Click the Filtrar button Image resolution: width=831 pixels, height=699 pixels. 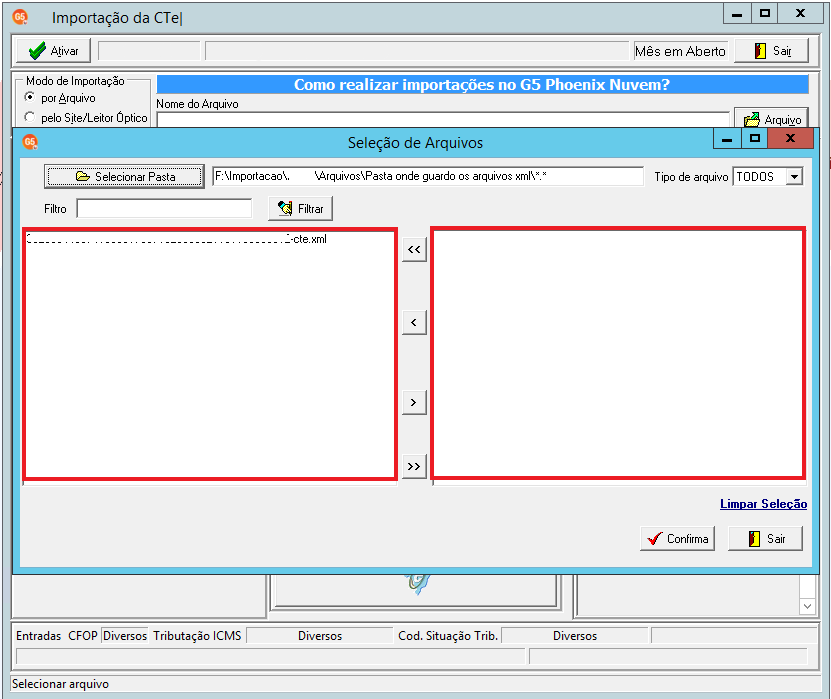300,208
